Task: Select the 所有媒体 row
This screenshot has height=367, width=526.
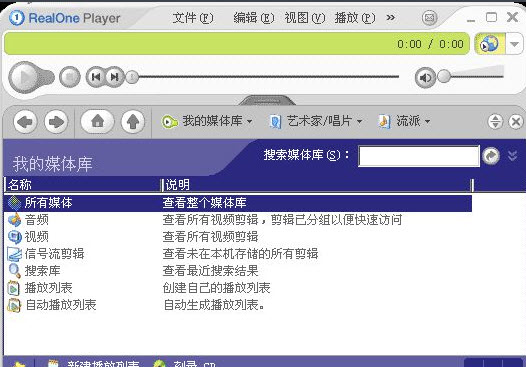Action: (238, 203)
